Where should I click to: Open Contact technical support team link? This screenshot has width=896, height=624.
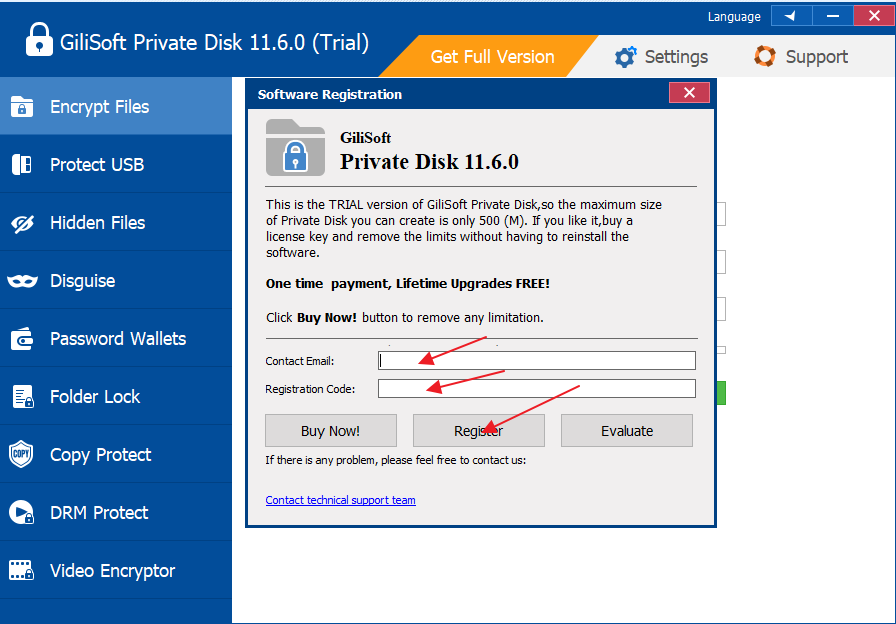point(340,500)
